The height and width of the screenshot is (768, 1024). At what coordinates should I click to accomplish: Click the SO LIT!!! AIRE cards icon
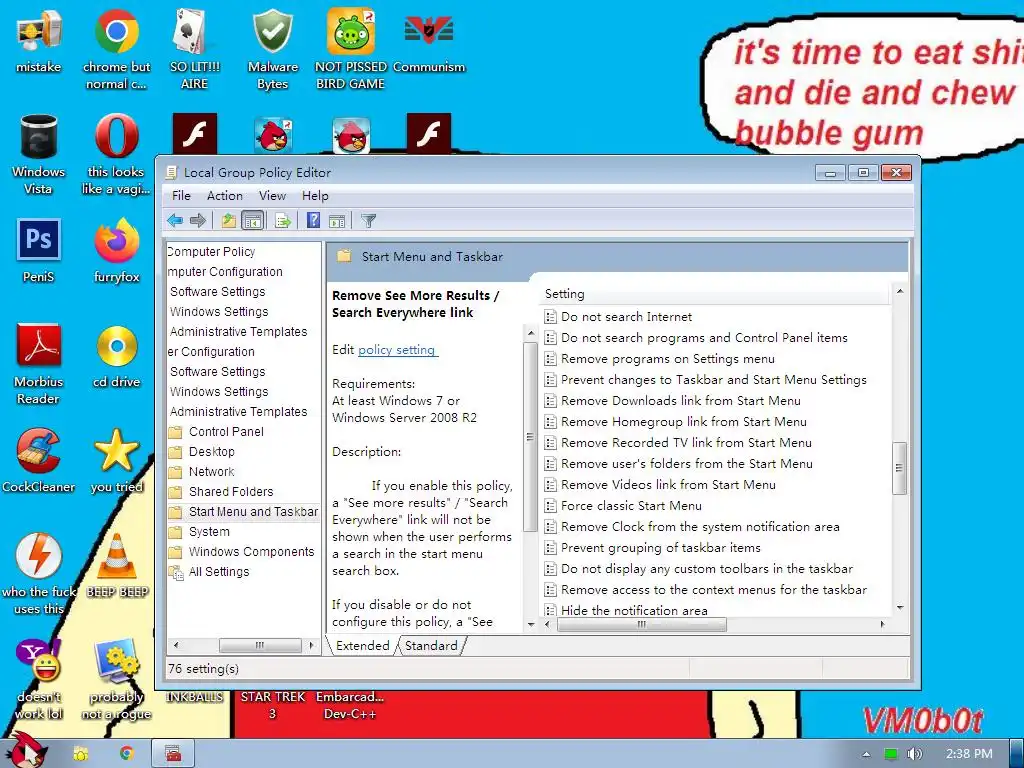(x=194, y=49)
